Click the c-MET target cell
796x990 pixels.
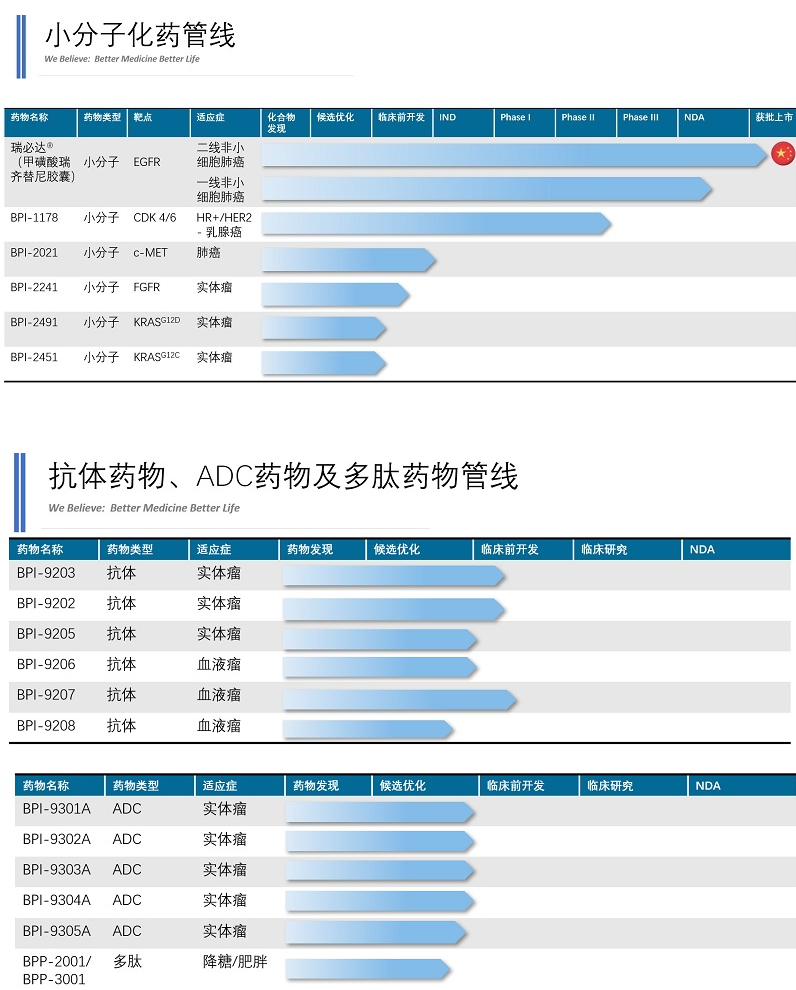(x=150, y=253)
